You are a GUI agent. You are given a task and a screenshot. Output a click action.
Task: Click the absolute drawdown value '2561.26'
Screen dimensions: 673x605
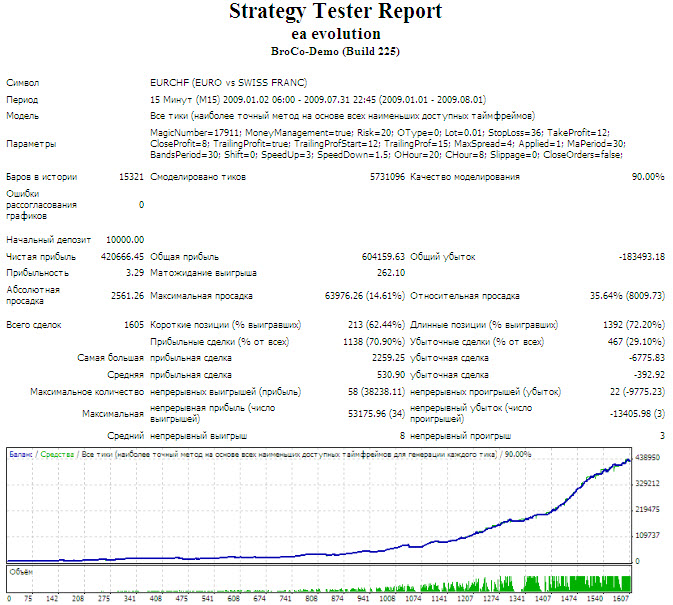(127, 296)
